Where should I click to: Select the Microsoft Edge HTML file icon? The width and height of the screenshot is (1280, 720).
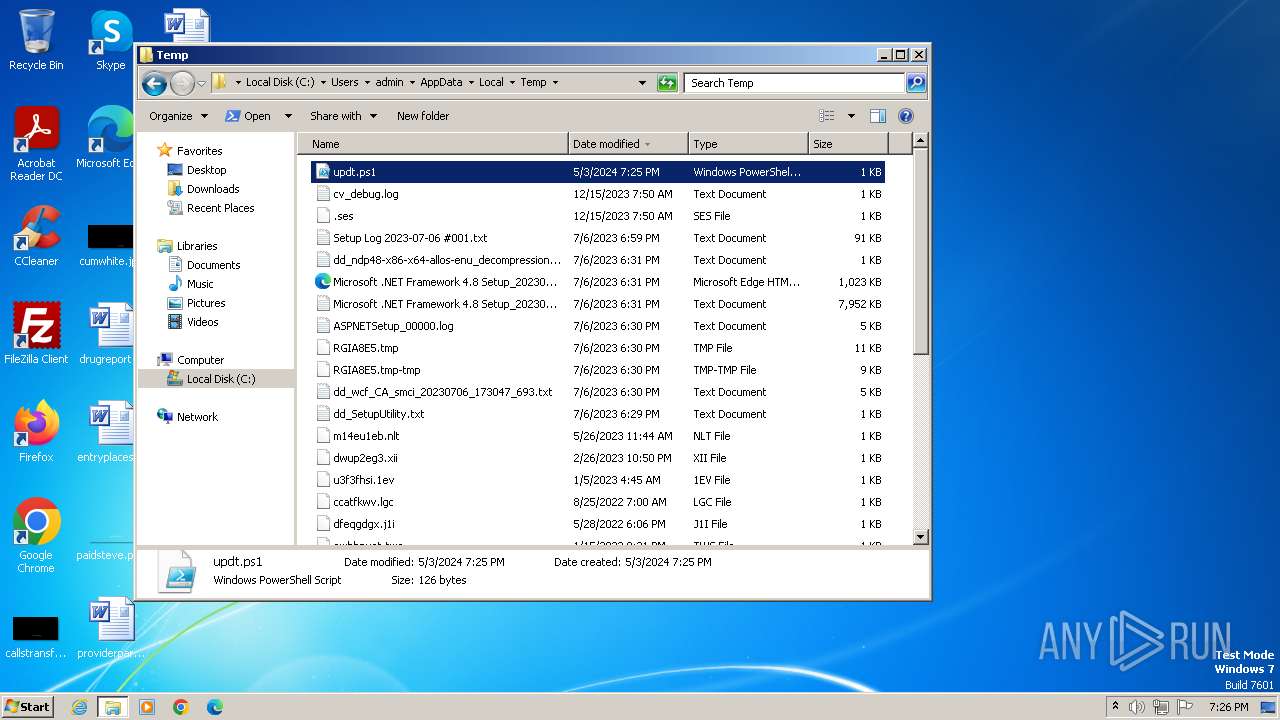(323, 282)
